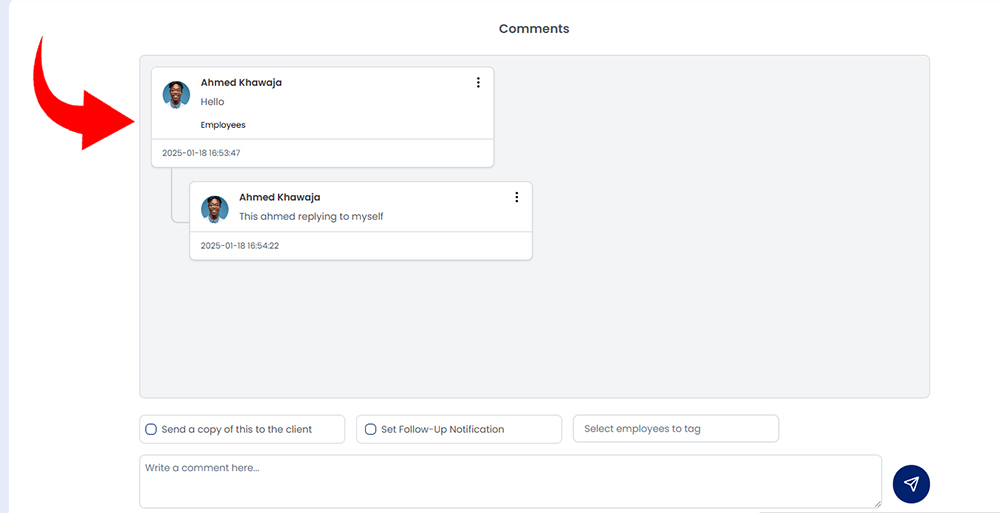Click the avatar on the reply comment
The height and width of the screenshot is (513, 1000).
(x=215, y=209)
